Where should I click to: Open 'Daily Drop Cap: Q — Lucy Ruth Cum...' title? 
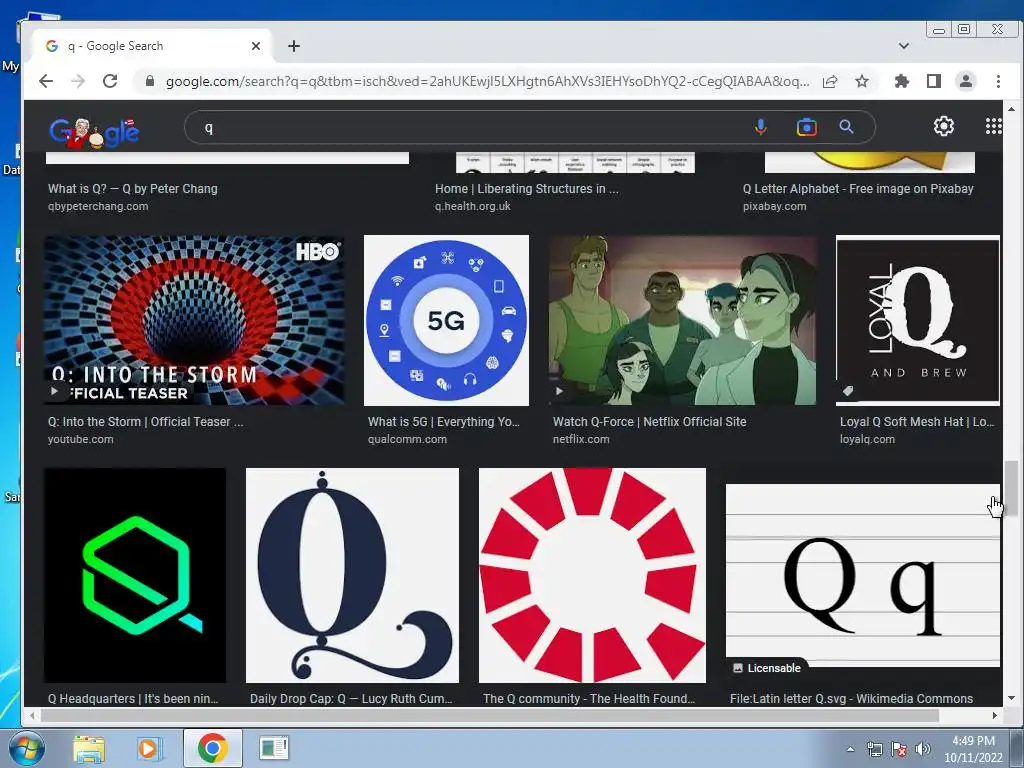pos(351,699)
